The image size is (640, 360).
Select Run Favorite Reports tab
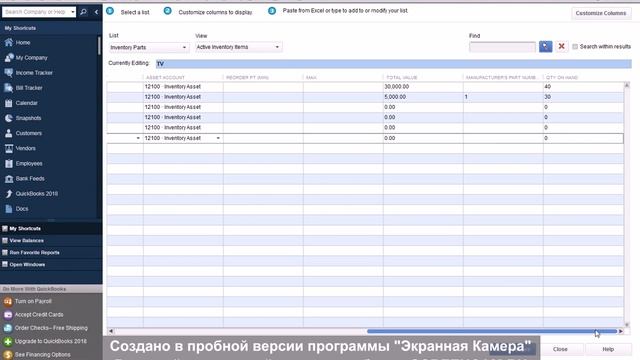(34, 253)
